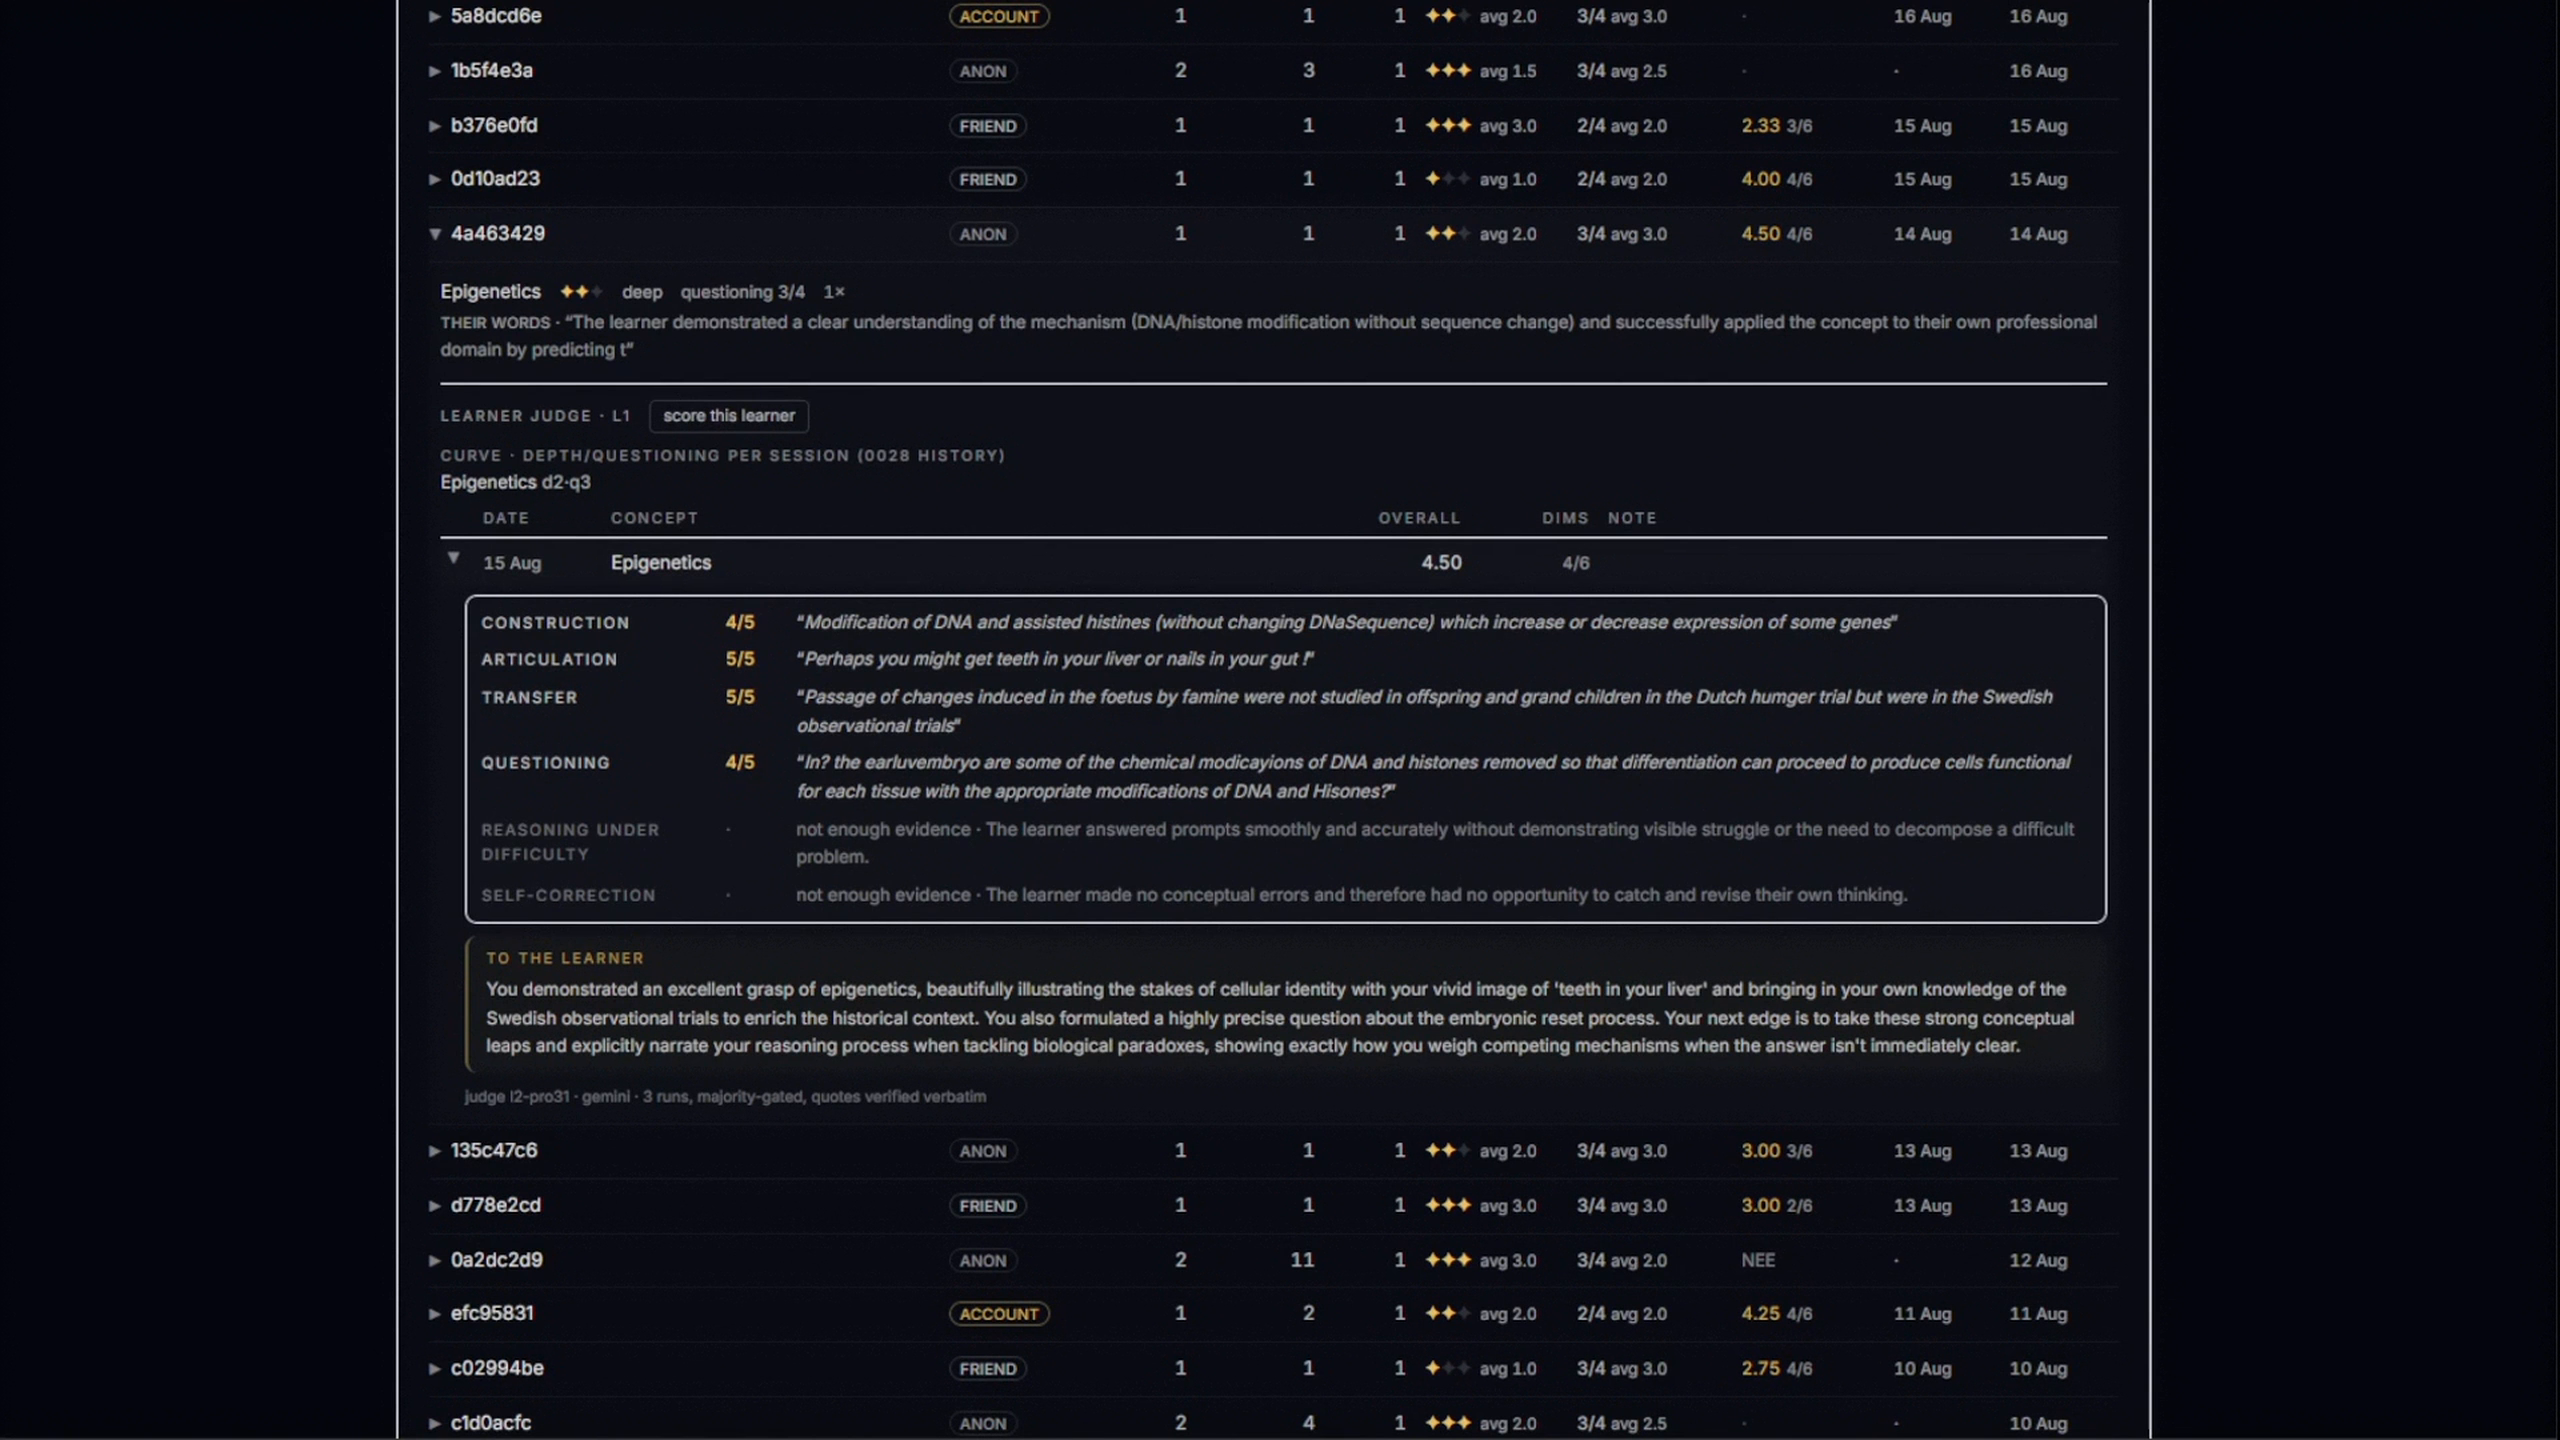The height and width of the screenshot is (1440, 2560).
Task: Click the CONCEPT column header
Action: click(654, 518)
